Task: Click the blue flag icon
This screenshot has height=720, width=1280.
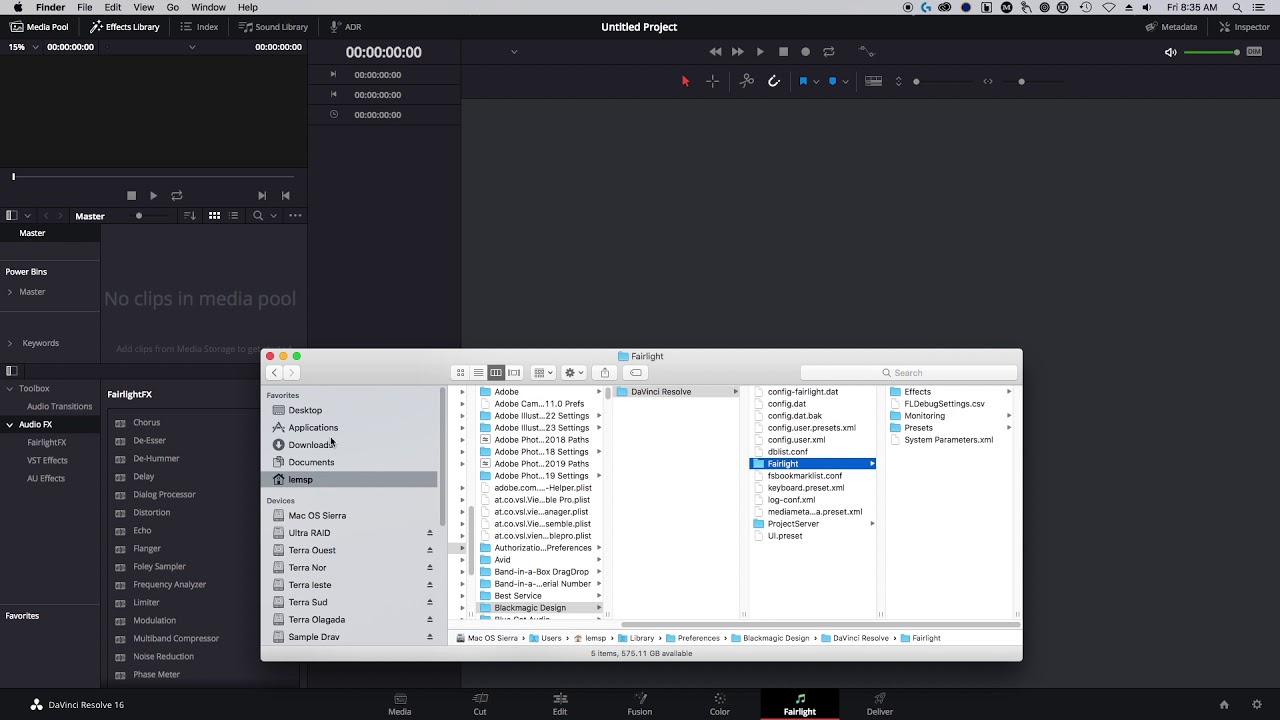Action: pyautogui.click(x=803, y=81)
